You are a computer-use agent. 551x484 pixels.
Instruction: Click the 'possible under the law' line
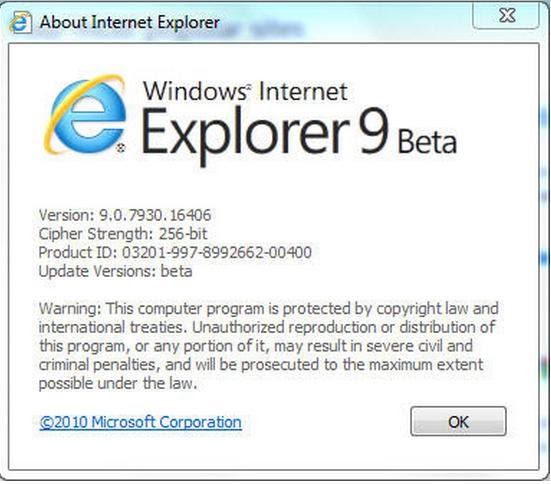click(118, 383)
